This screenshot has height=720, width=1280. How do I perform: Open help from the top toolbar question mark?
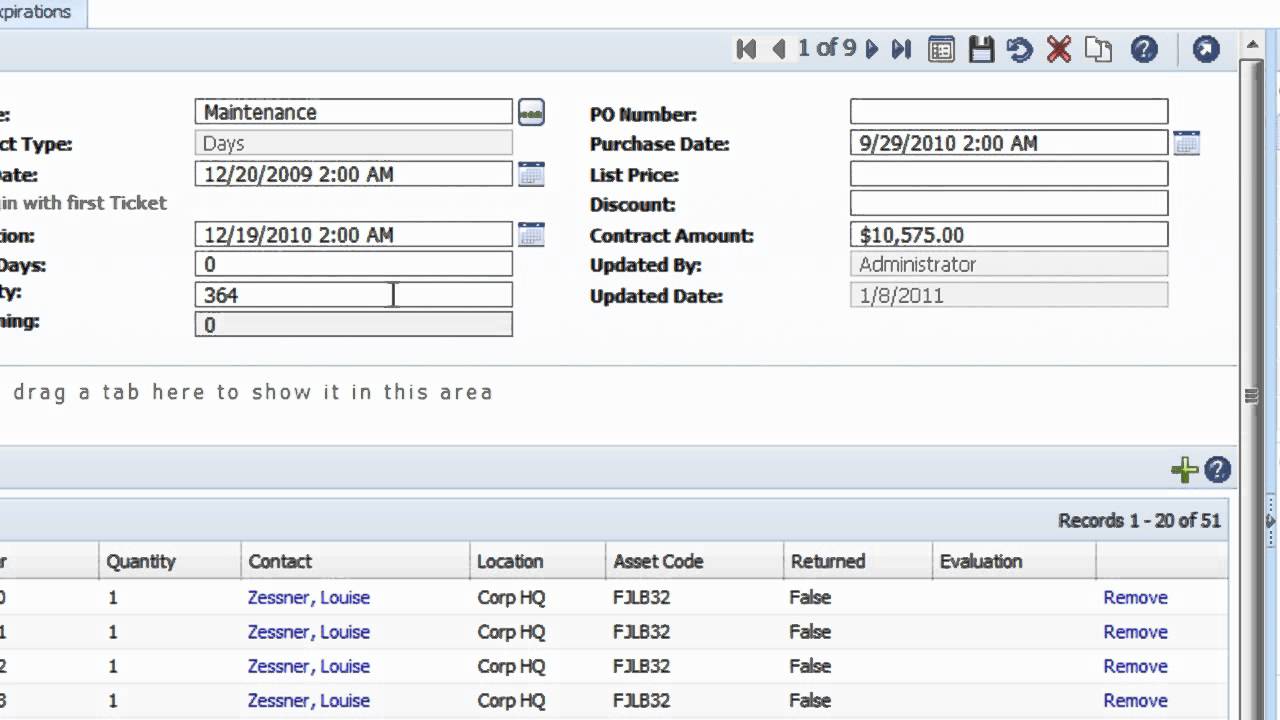(x=1144, y=49)
